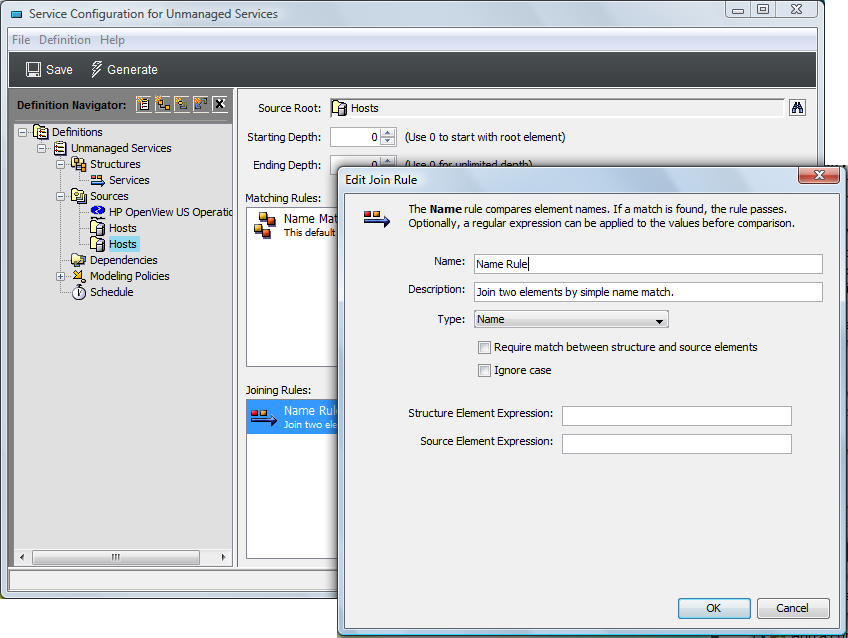Click the Schedule stopwatch icon
This screenshot has width=848, height=638.
[x=79, y=292]
